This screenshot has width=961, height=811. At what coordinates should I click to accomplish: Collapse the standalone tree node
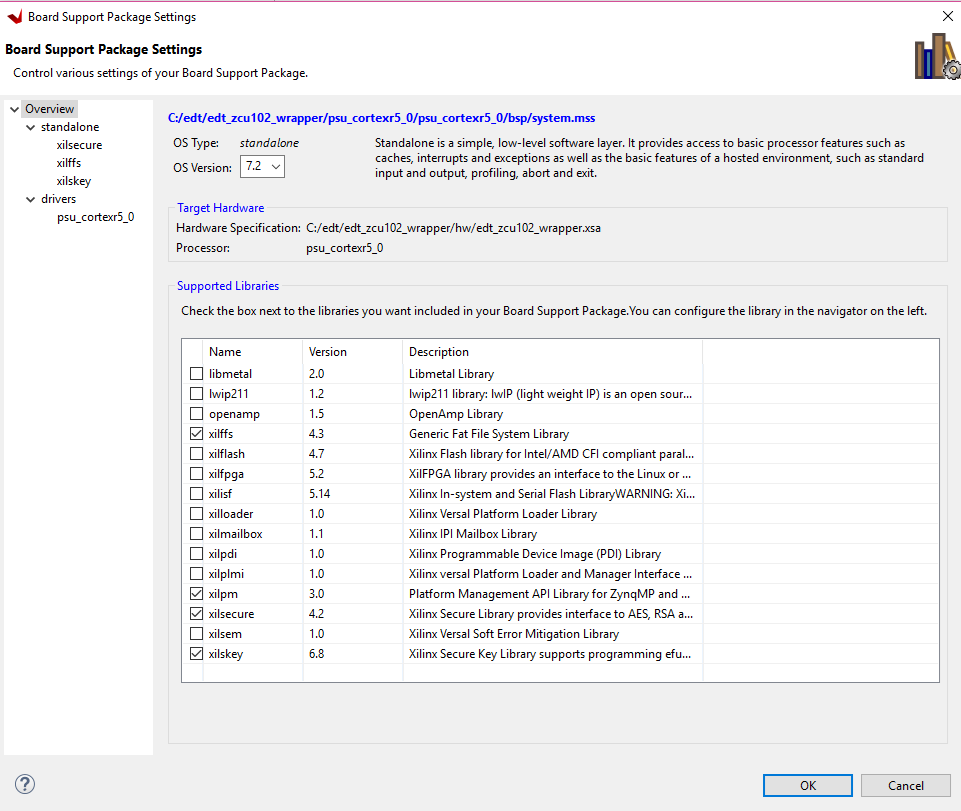click(29, 127)
